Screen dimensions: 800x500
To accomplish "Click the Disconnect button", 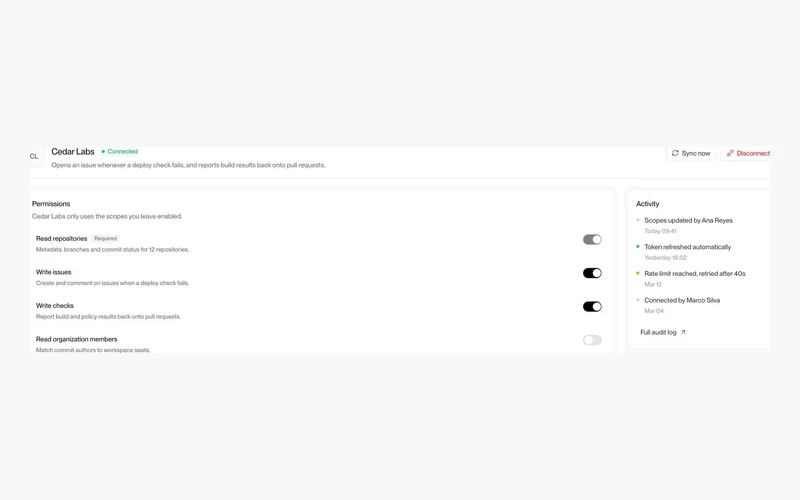I will click(746, 153).
